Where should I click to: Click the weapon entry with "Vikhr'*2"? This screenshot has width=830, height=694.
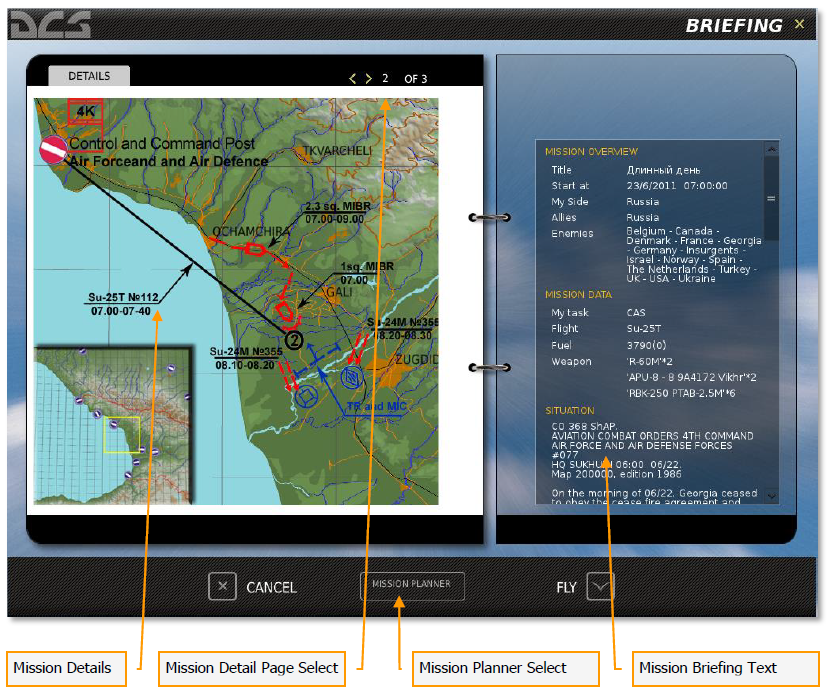click(x=692, y=377)
